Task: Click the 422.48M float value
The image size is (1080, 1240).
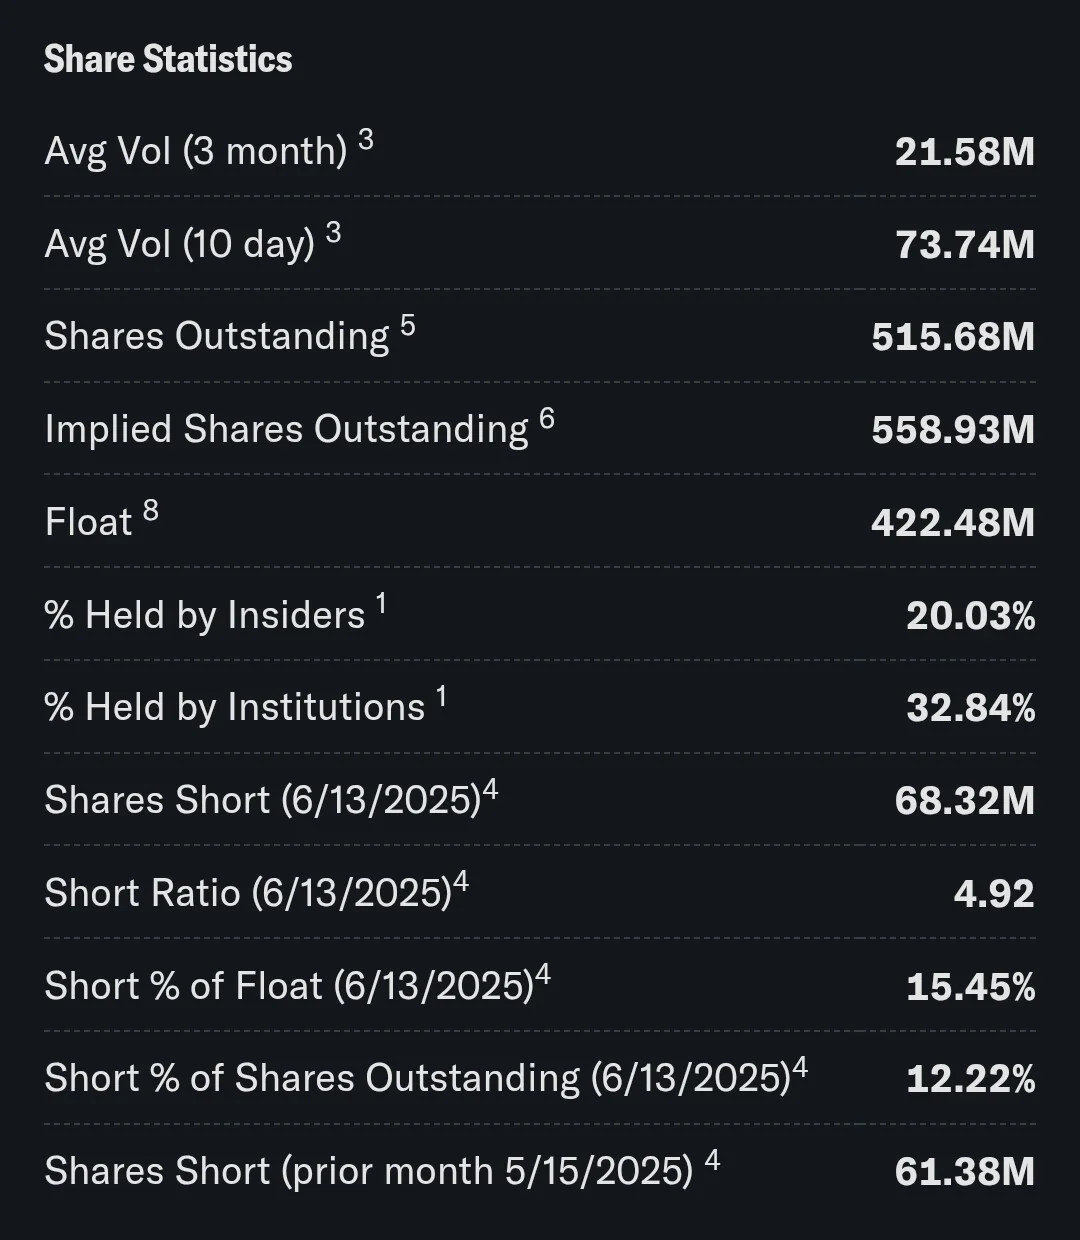Action: pyautogui.click(x=953, y=523)
